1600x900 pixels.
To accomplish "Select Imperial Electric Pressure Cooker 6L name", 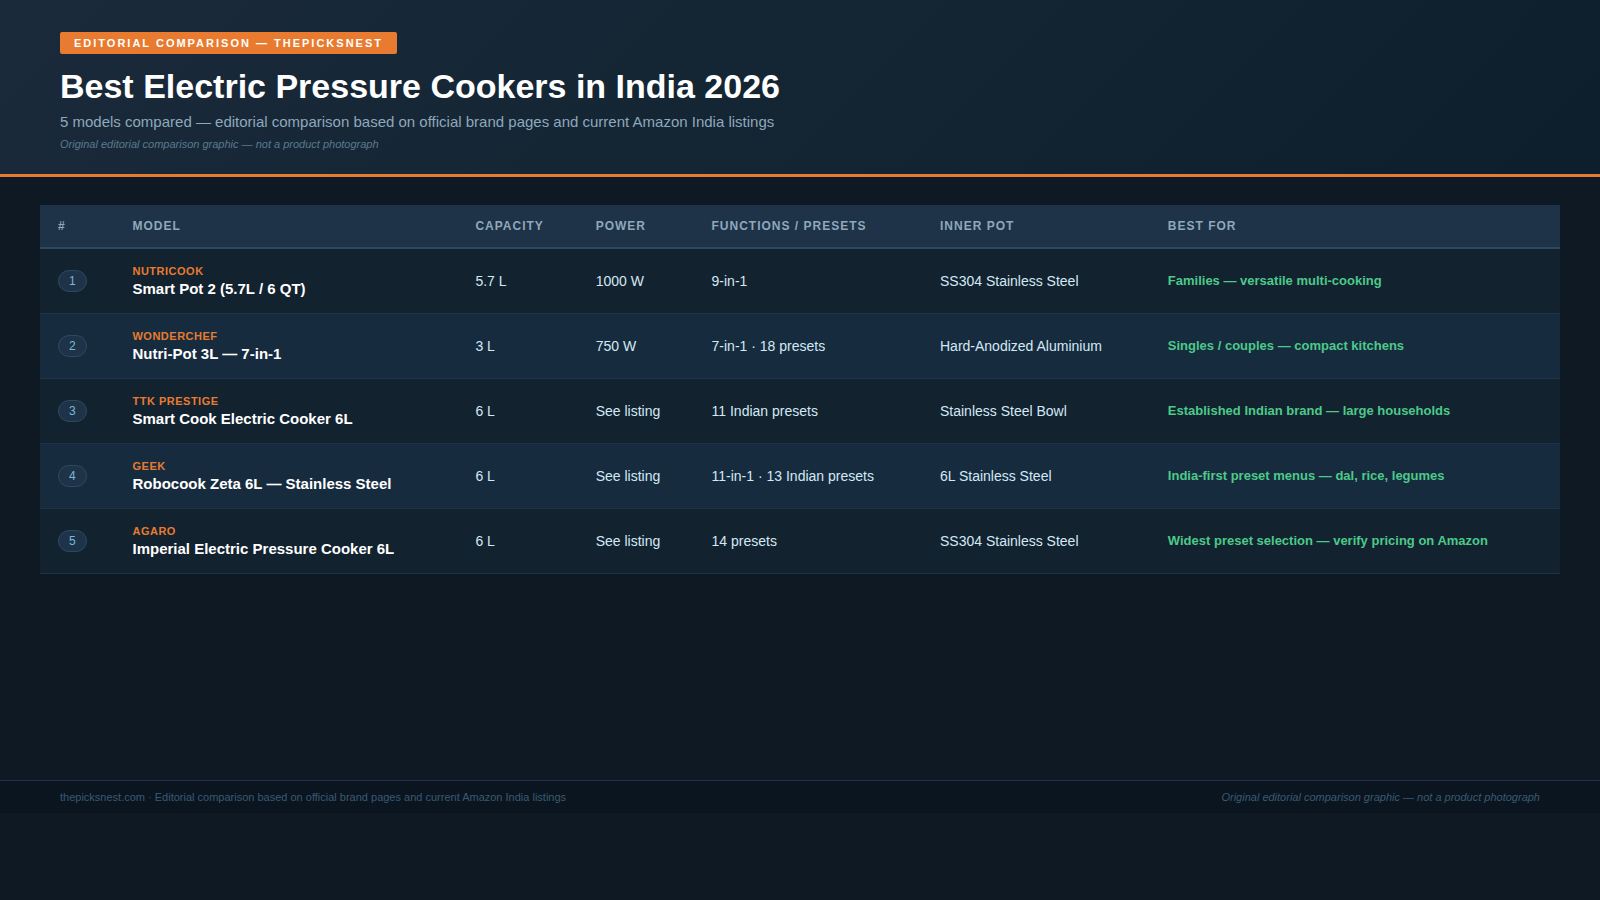I will tap(263, 549).
